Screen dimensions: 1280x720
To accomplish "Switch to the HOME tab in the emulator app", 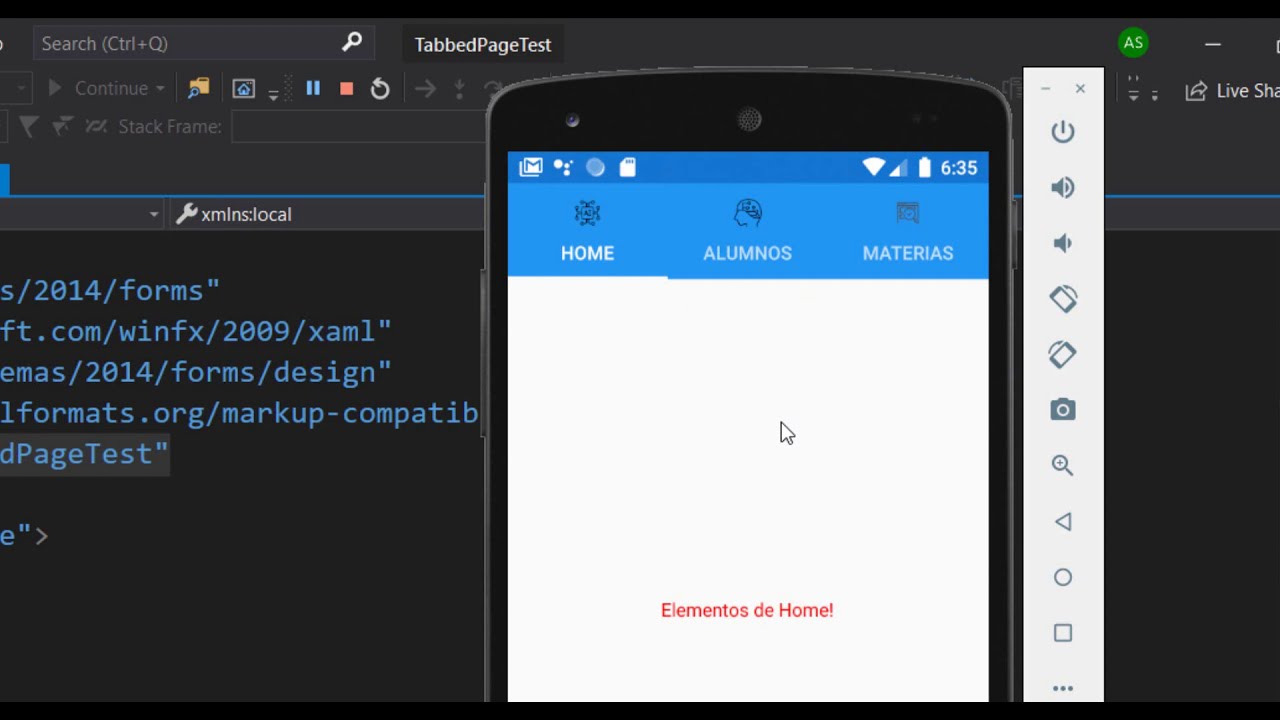I will pyautogui.click(x=587, y=233).
